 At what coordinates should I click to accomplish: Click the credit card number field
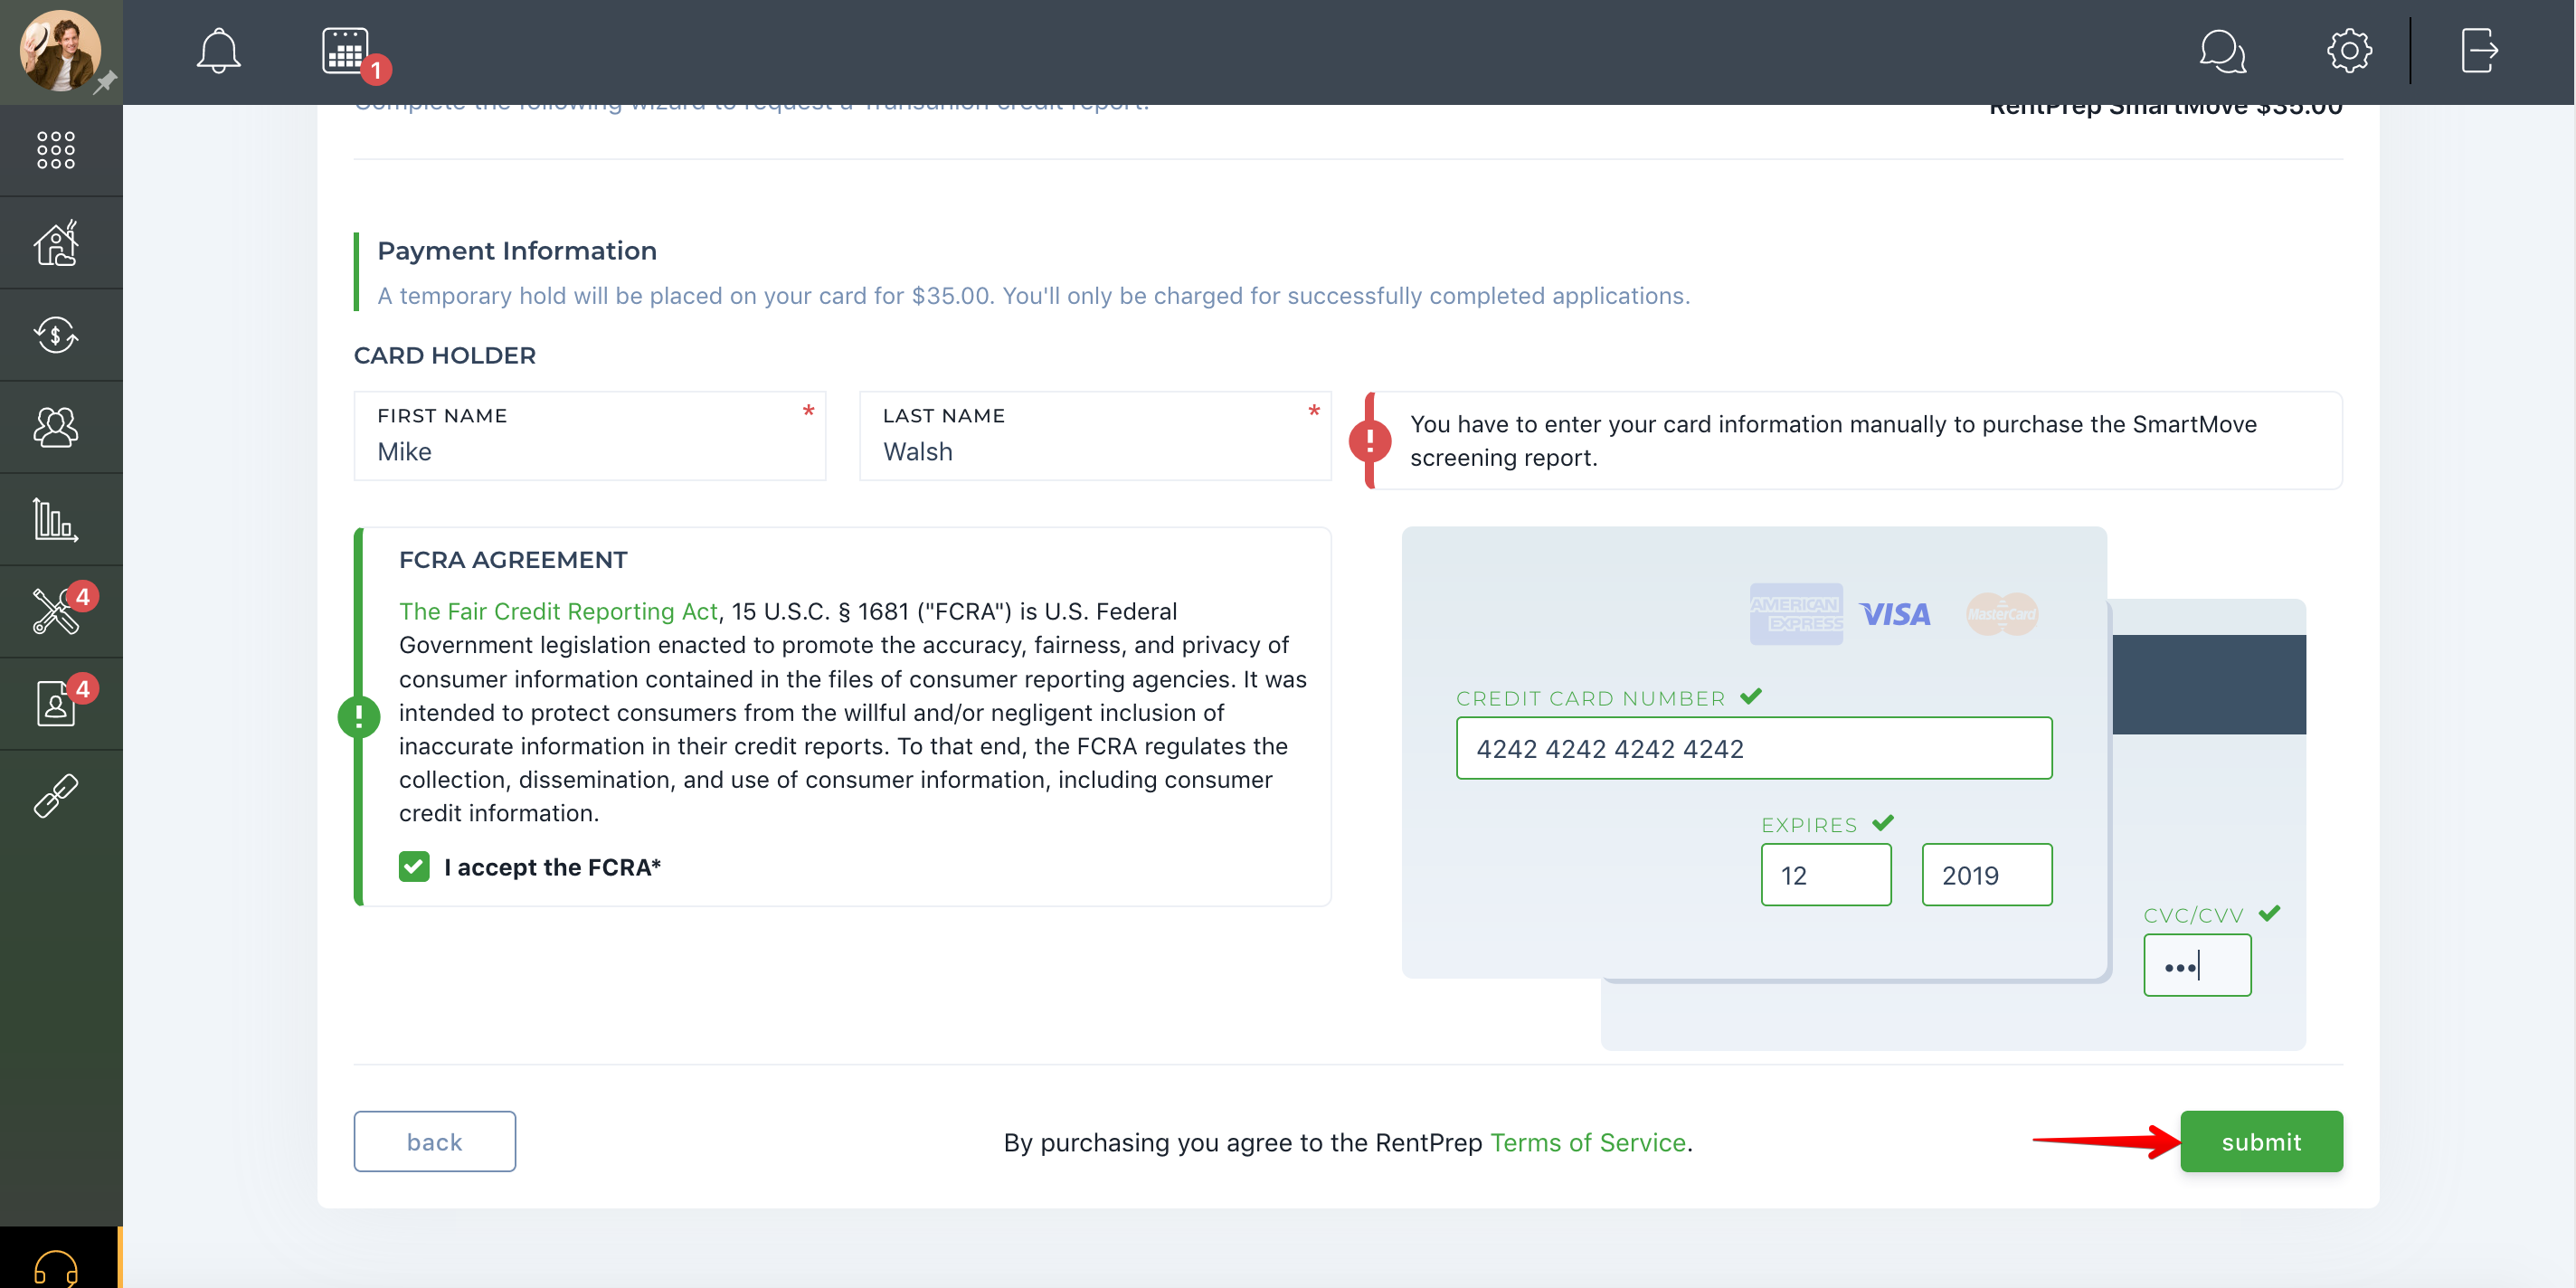coord(1754,748)
